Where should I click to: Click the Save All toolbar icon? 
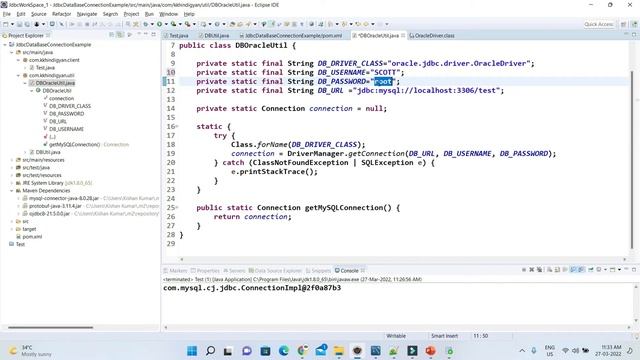coord(27,24)
